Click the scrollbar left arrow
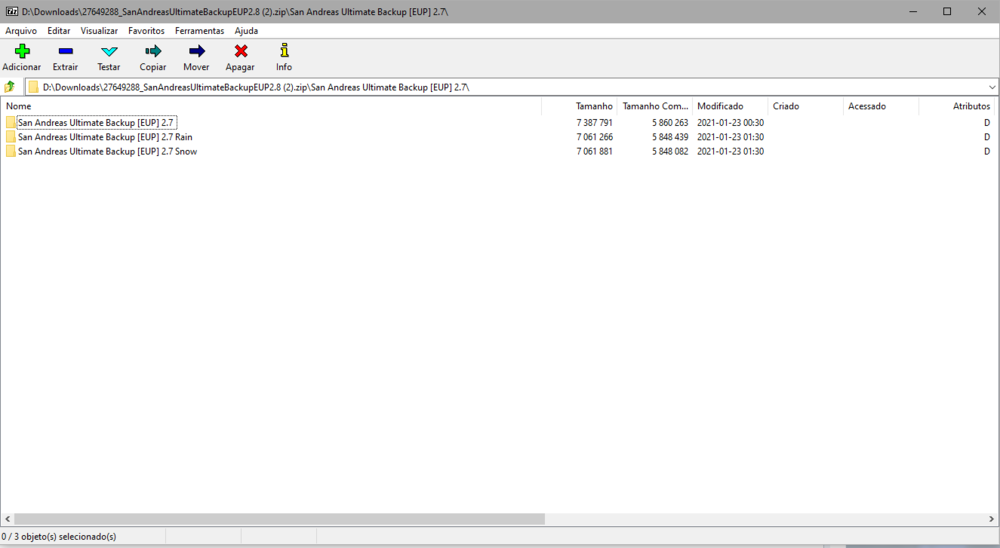1000x548 pixels. point(7,519)
